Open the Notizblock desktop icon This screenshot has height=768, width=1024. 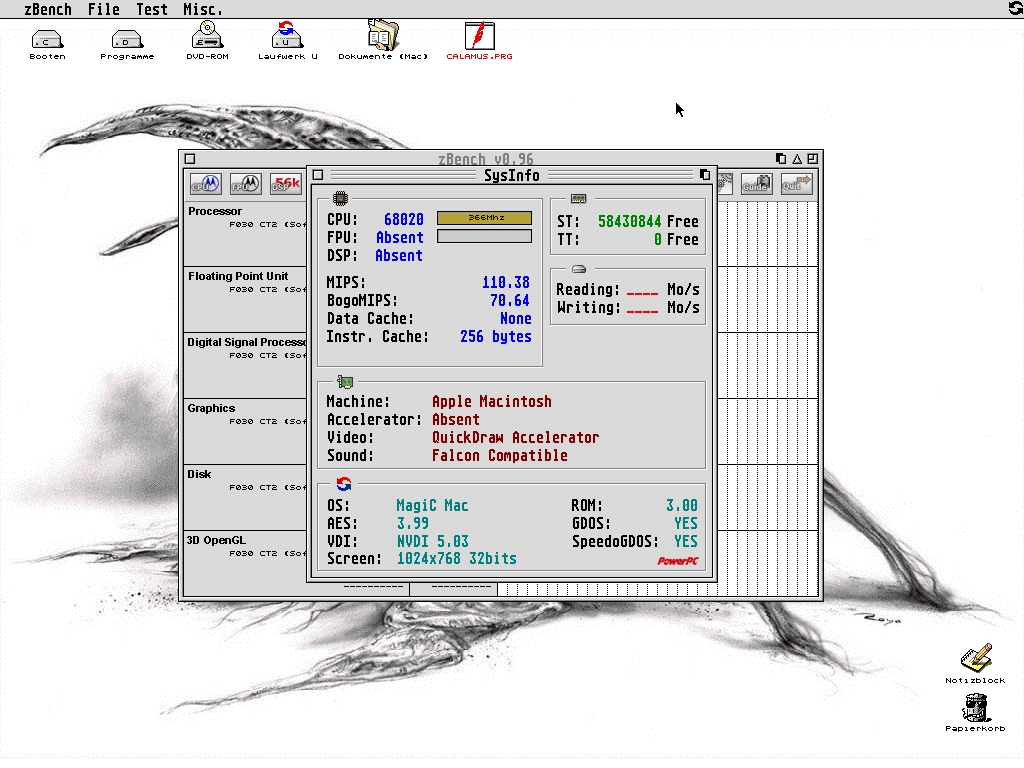975,659
